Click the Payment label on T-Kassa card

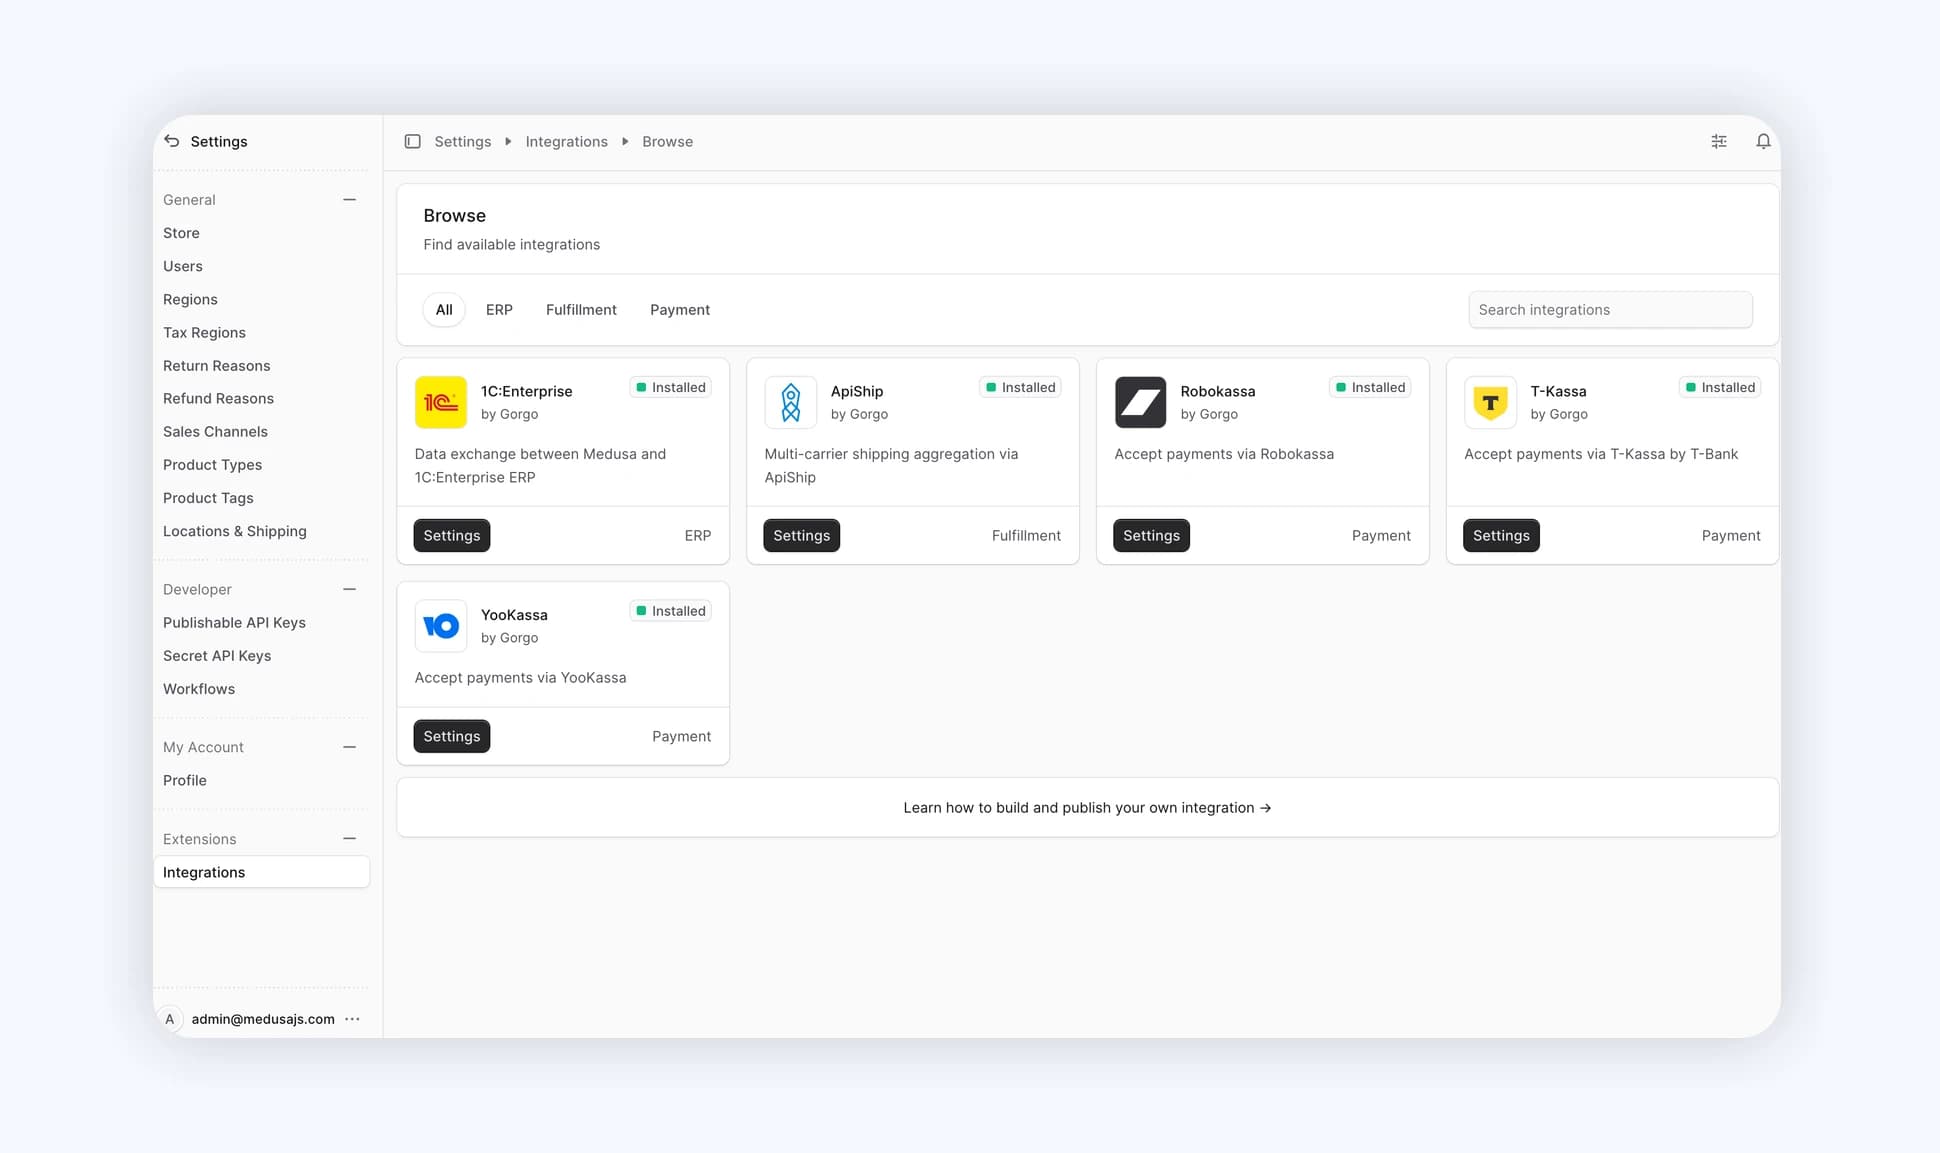point(1731,536)
